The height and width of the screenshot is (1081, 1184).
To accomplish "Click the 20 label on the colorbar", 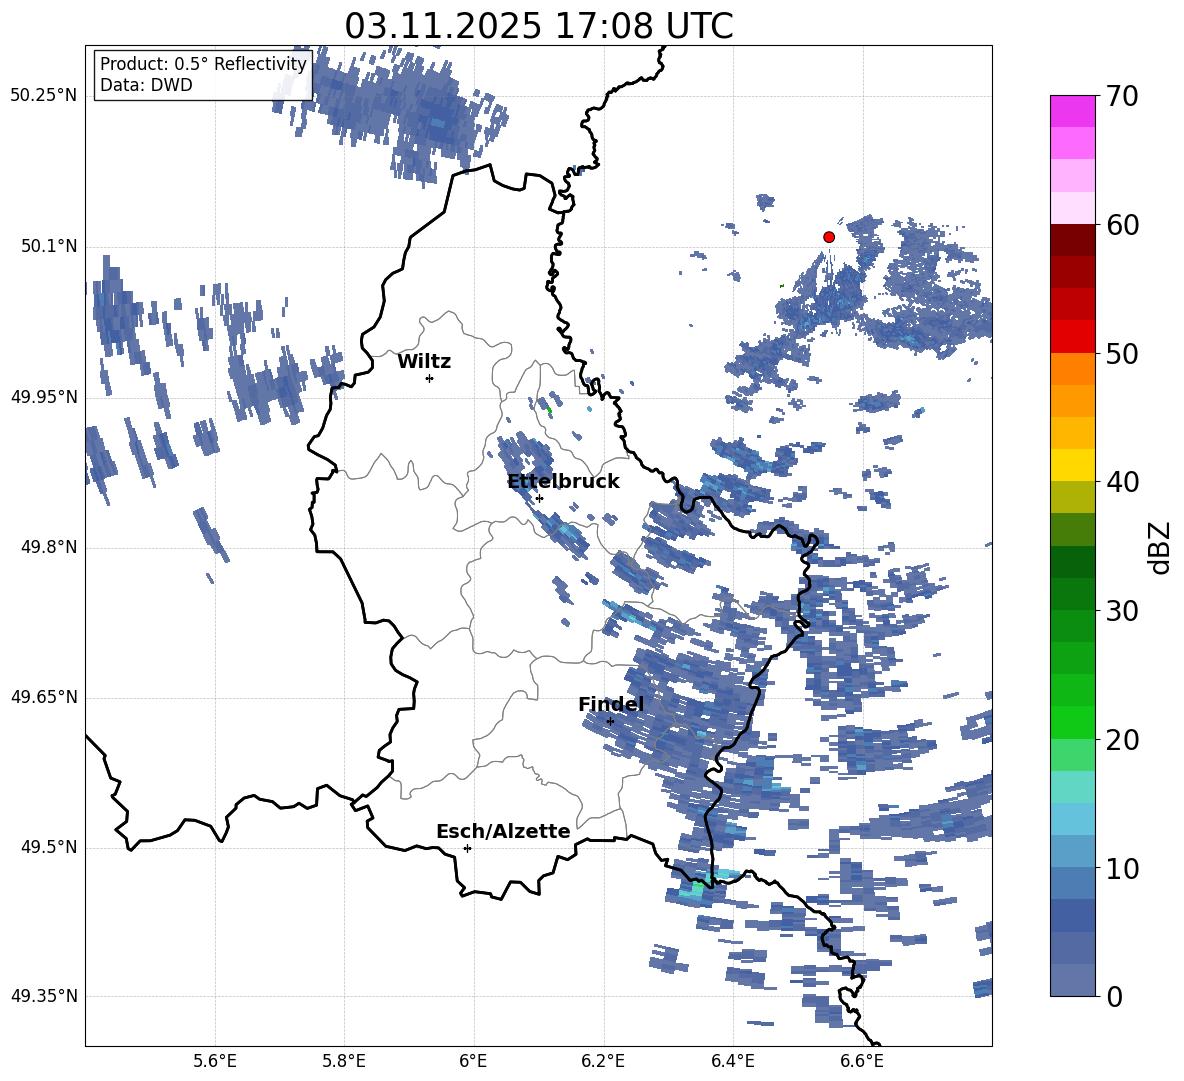I will [x=1121, y=739].
